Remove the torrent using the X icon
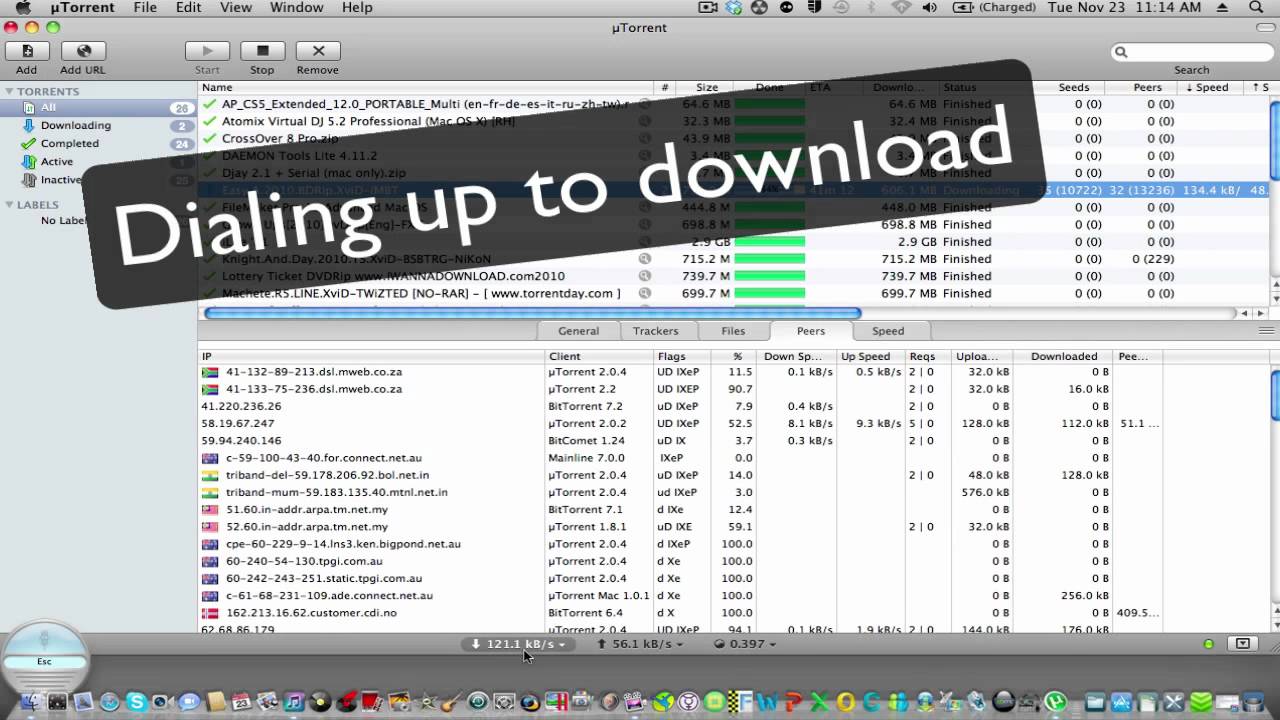 tap(318, 51)
